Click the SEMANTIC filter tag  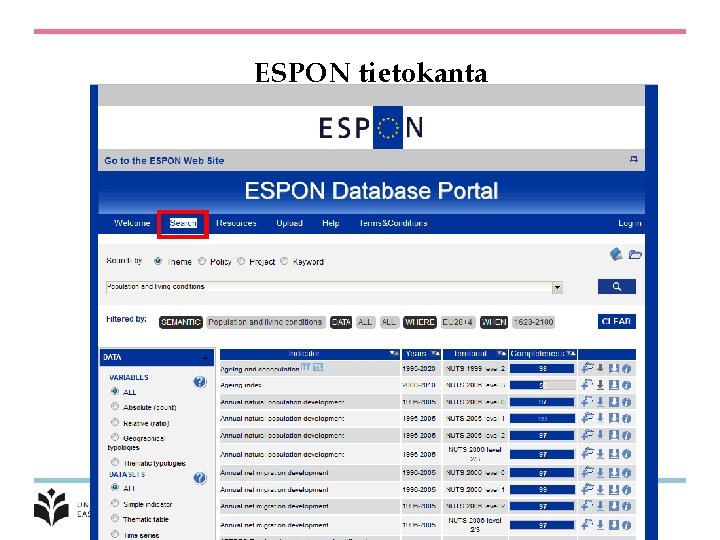[x=181, y=322]
